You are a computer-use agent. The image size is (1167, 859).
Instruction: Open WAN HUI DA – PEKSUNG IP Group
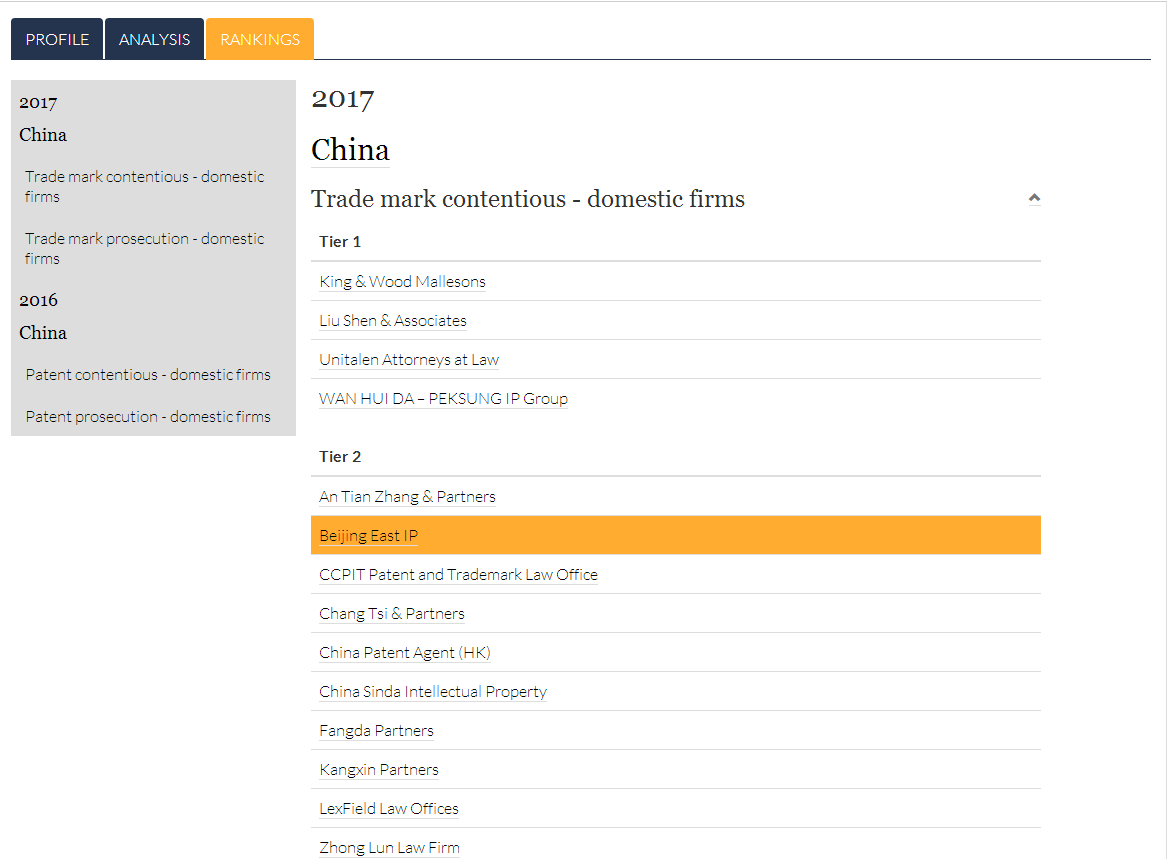click(x=443, y=398)
